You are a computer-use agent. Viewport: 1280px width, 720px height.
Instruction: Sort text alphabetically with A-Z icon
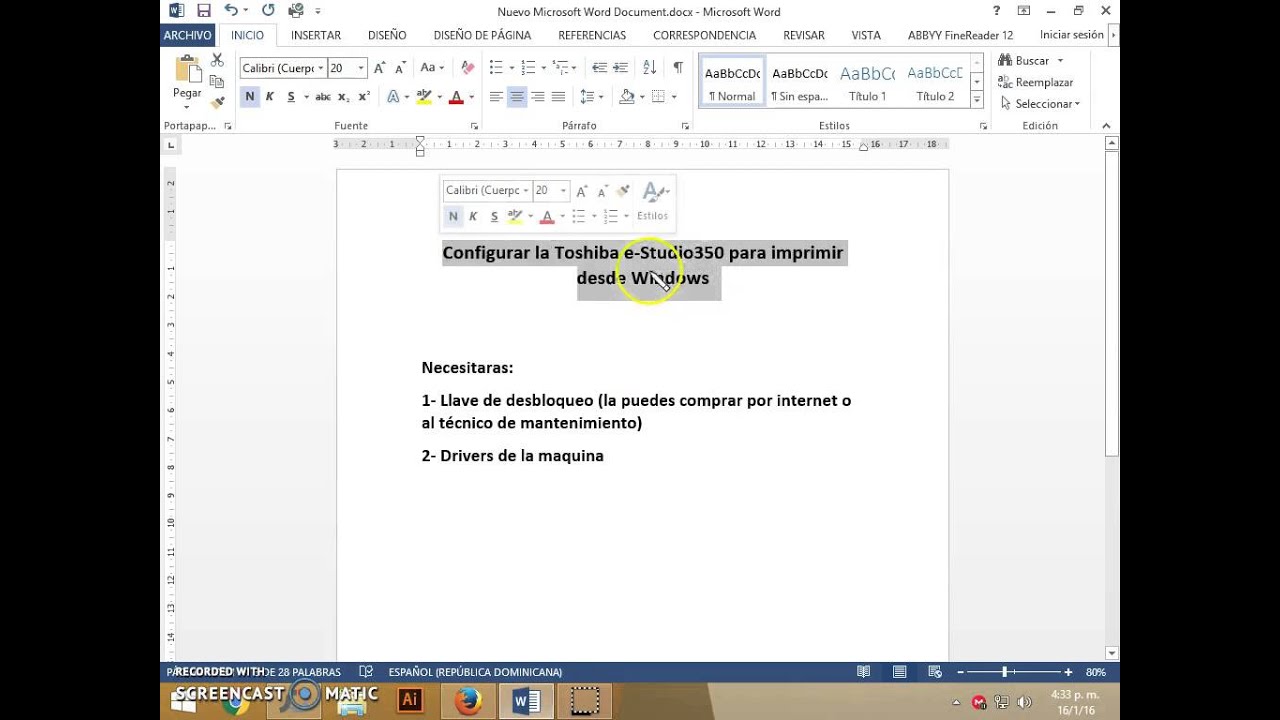coord(649,68)
